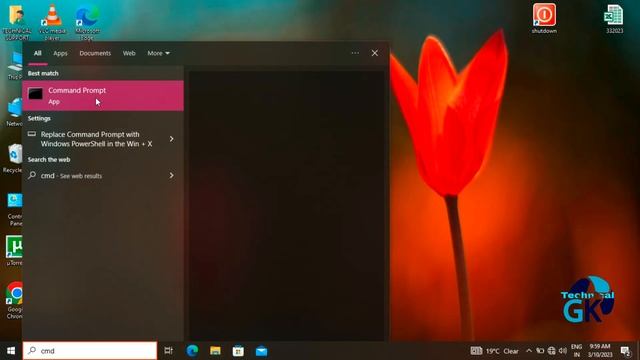Select the All search tab
This screenshot has height=360, width=640.
[x=38, y=53]
